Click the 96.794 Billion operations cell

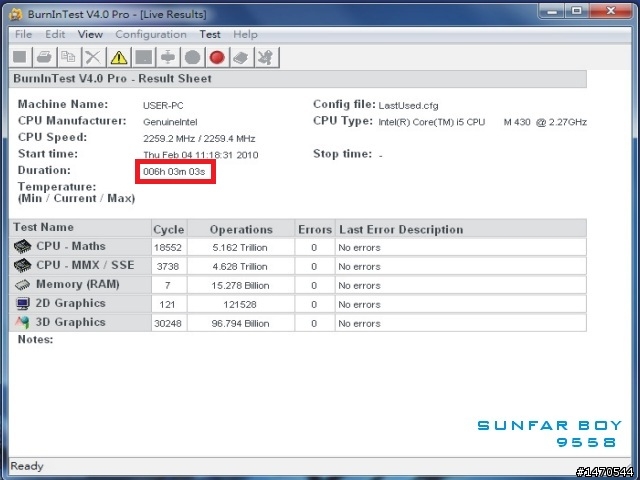click(240, 324)
